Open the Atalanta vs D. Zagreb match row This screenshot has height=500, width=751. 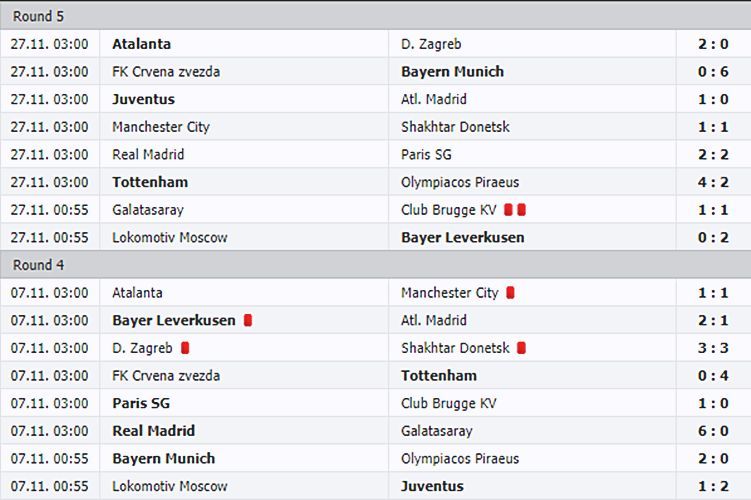tap(376, 44)
